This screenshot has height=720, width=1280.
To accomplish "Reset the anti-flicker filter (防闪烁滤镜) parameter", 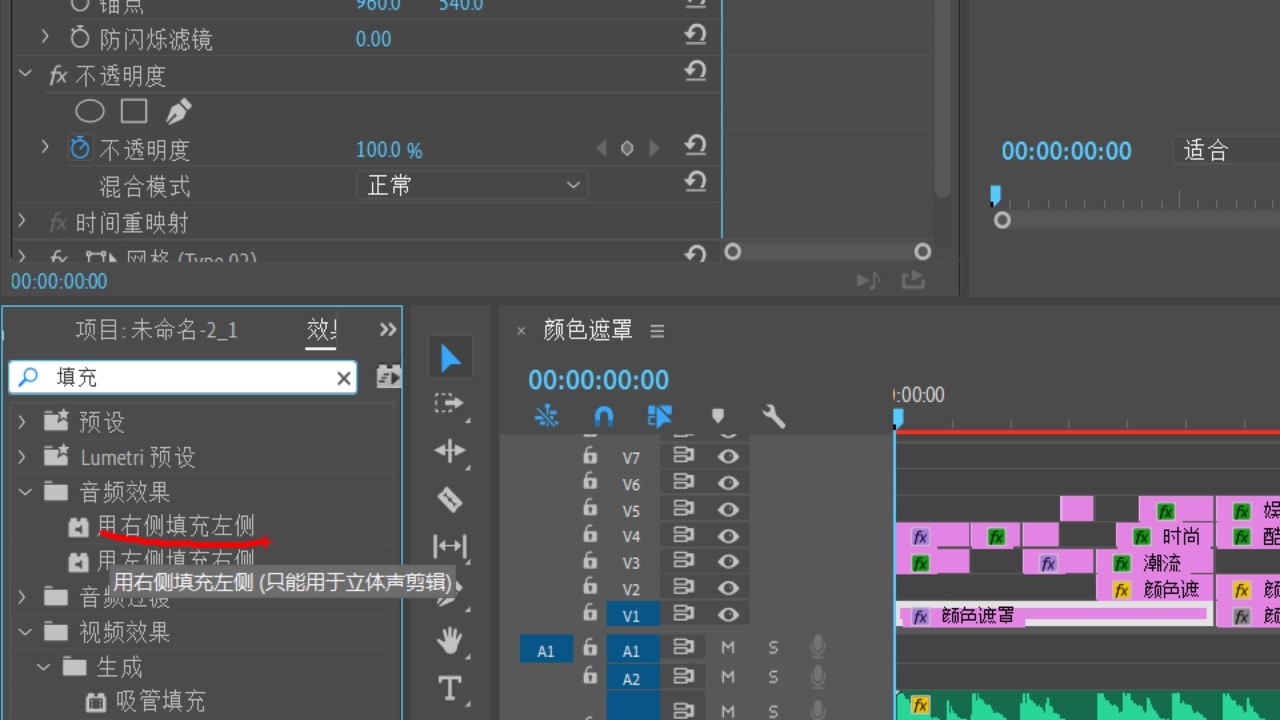I will (x=695, y=35).
